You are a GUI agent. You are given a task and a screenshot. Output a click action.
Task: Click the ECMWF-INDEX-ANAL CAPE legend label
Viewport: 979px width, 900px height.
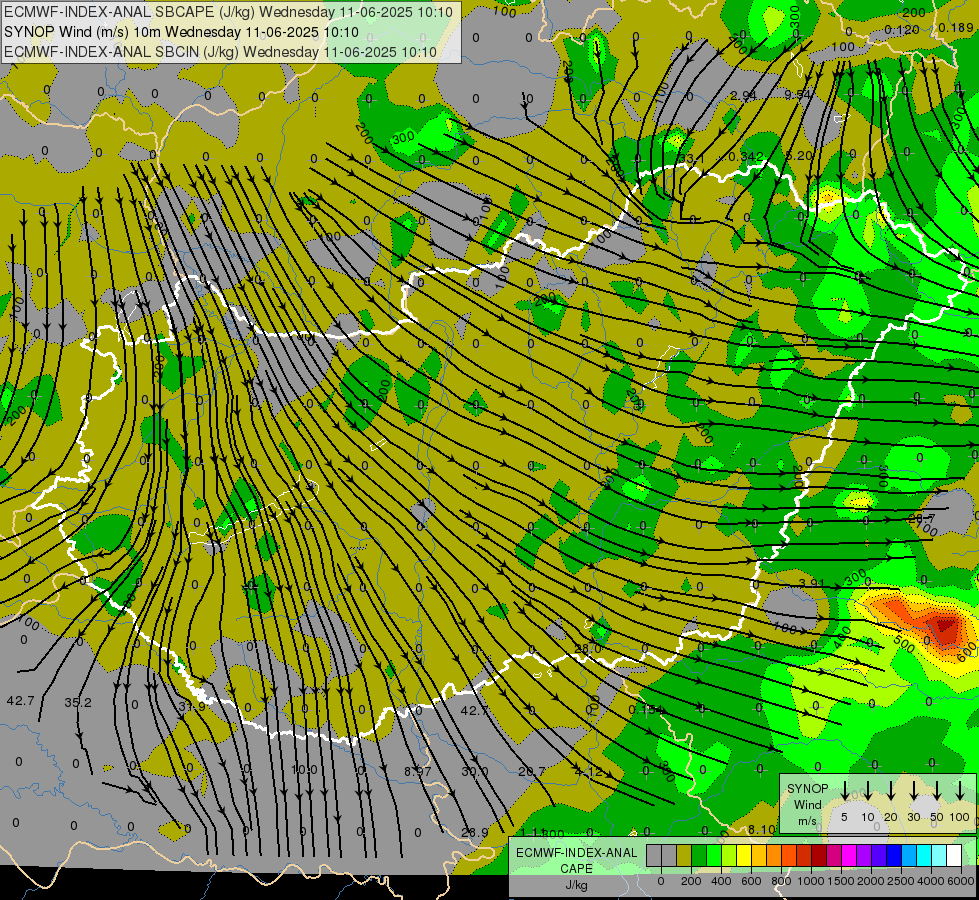577,861
